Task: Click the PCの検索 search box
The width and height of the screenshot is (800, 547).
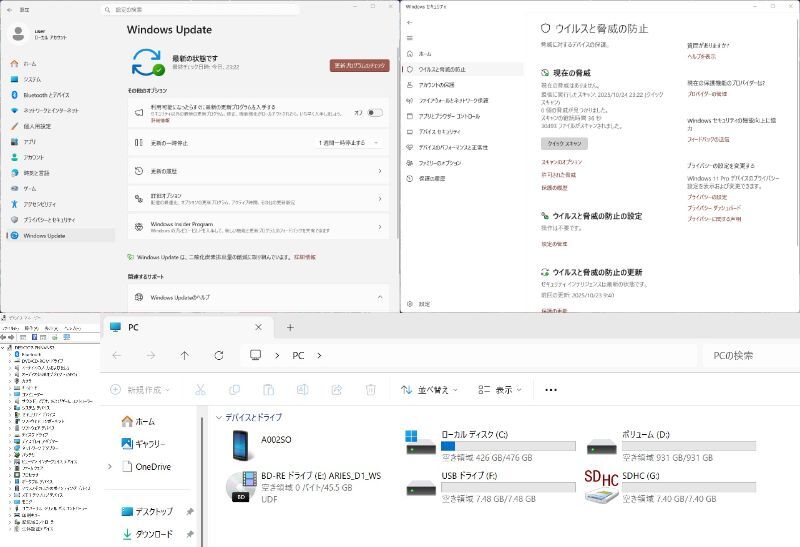Action: click(x=750, y=356)
